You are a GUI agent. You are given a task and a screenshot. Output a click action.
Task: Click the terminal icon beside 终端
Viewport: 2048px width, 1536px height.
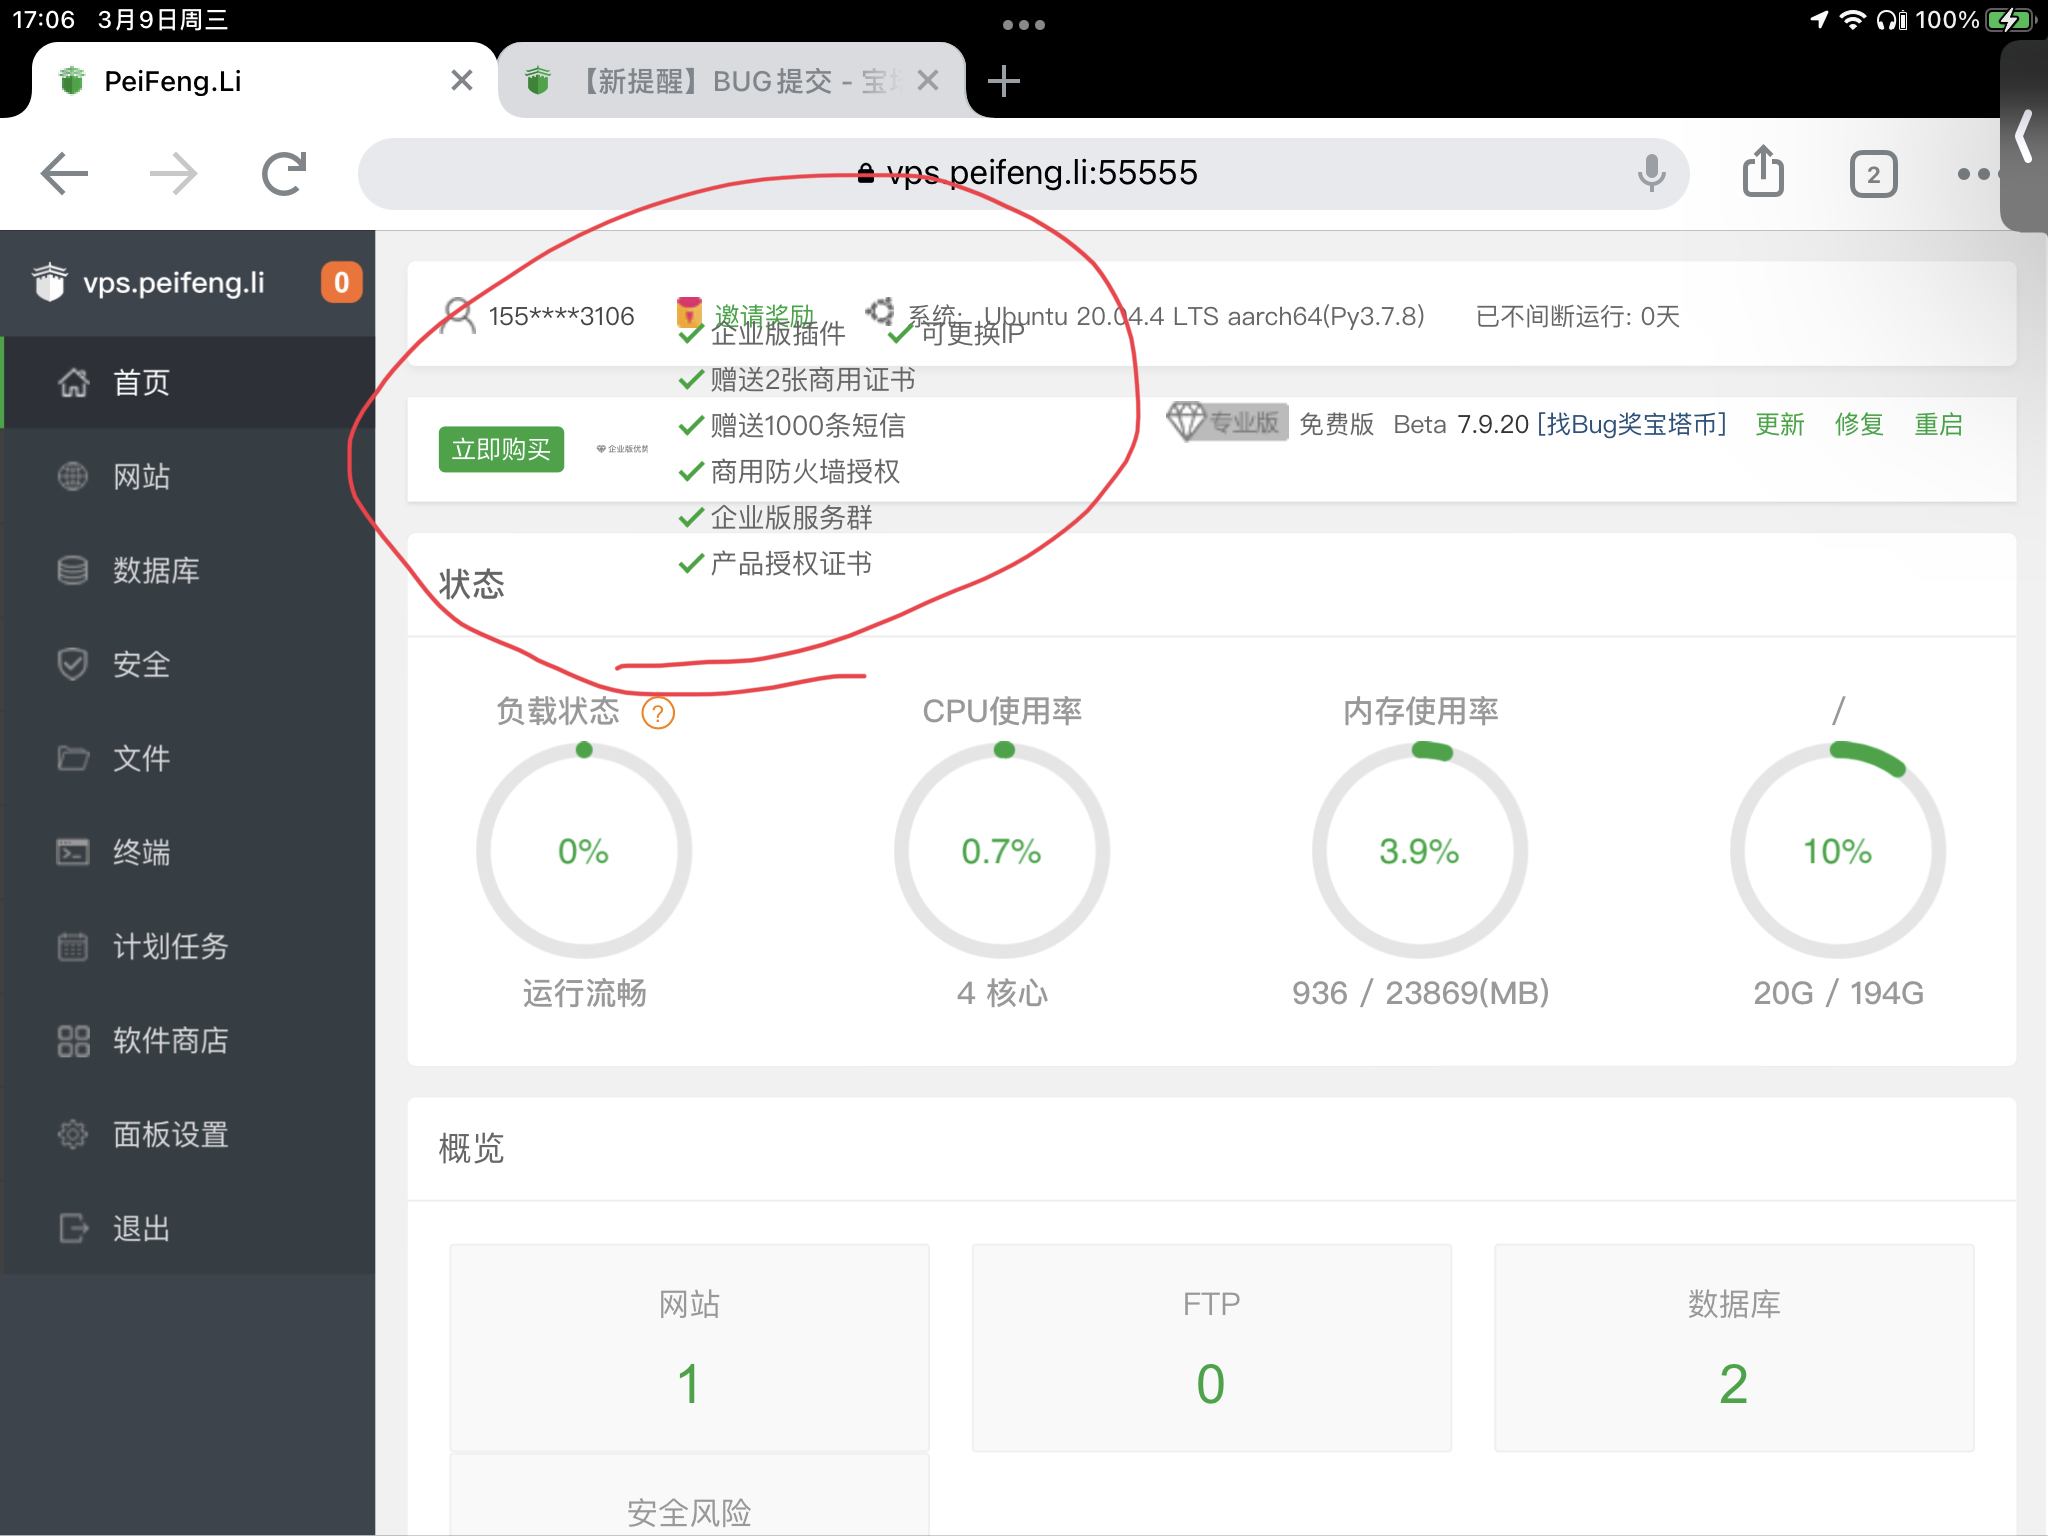(73, 852)
